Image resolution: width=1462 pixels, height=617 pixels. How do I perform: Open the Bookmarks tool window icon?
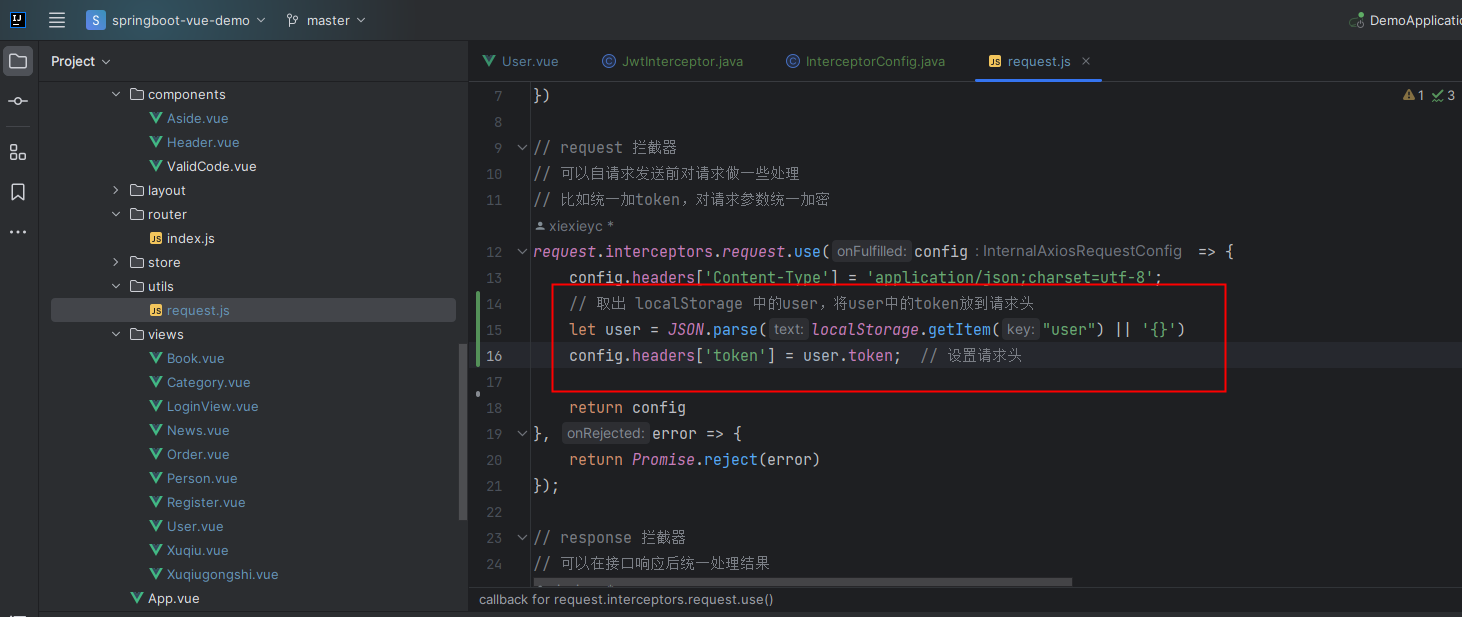pos(17,191)
